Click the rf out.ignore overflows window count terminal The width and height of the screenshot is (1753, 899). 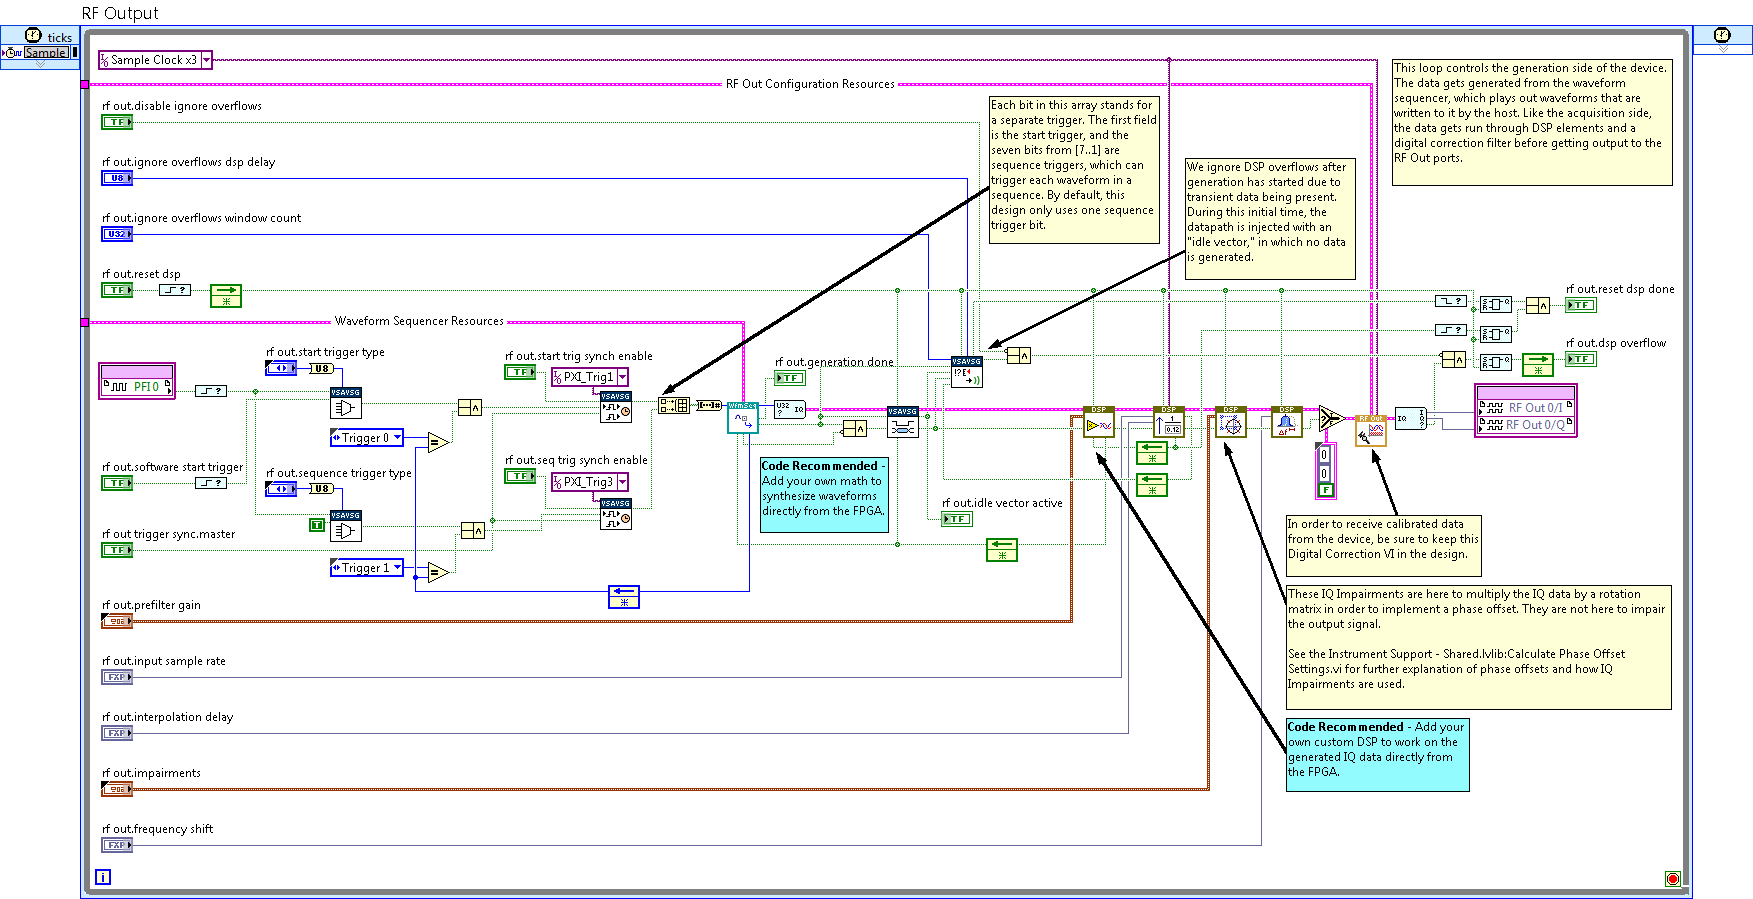click(117, 234)
